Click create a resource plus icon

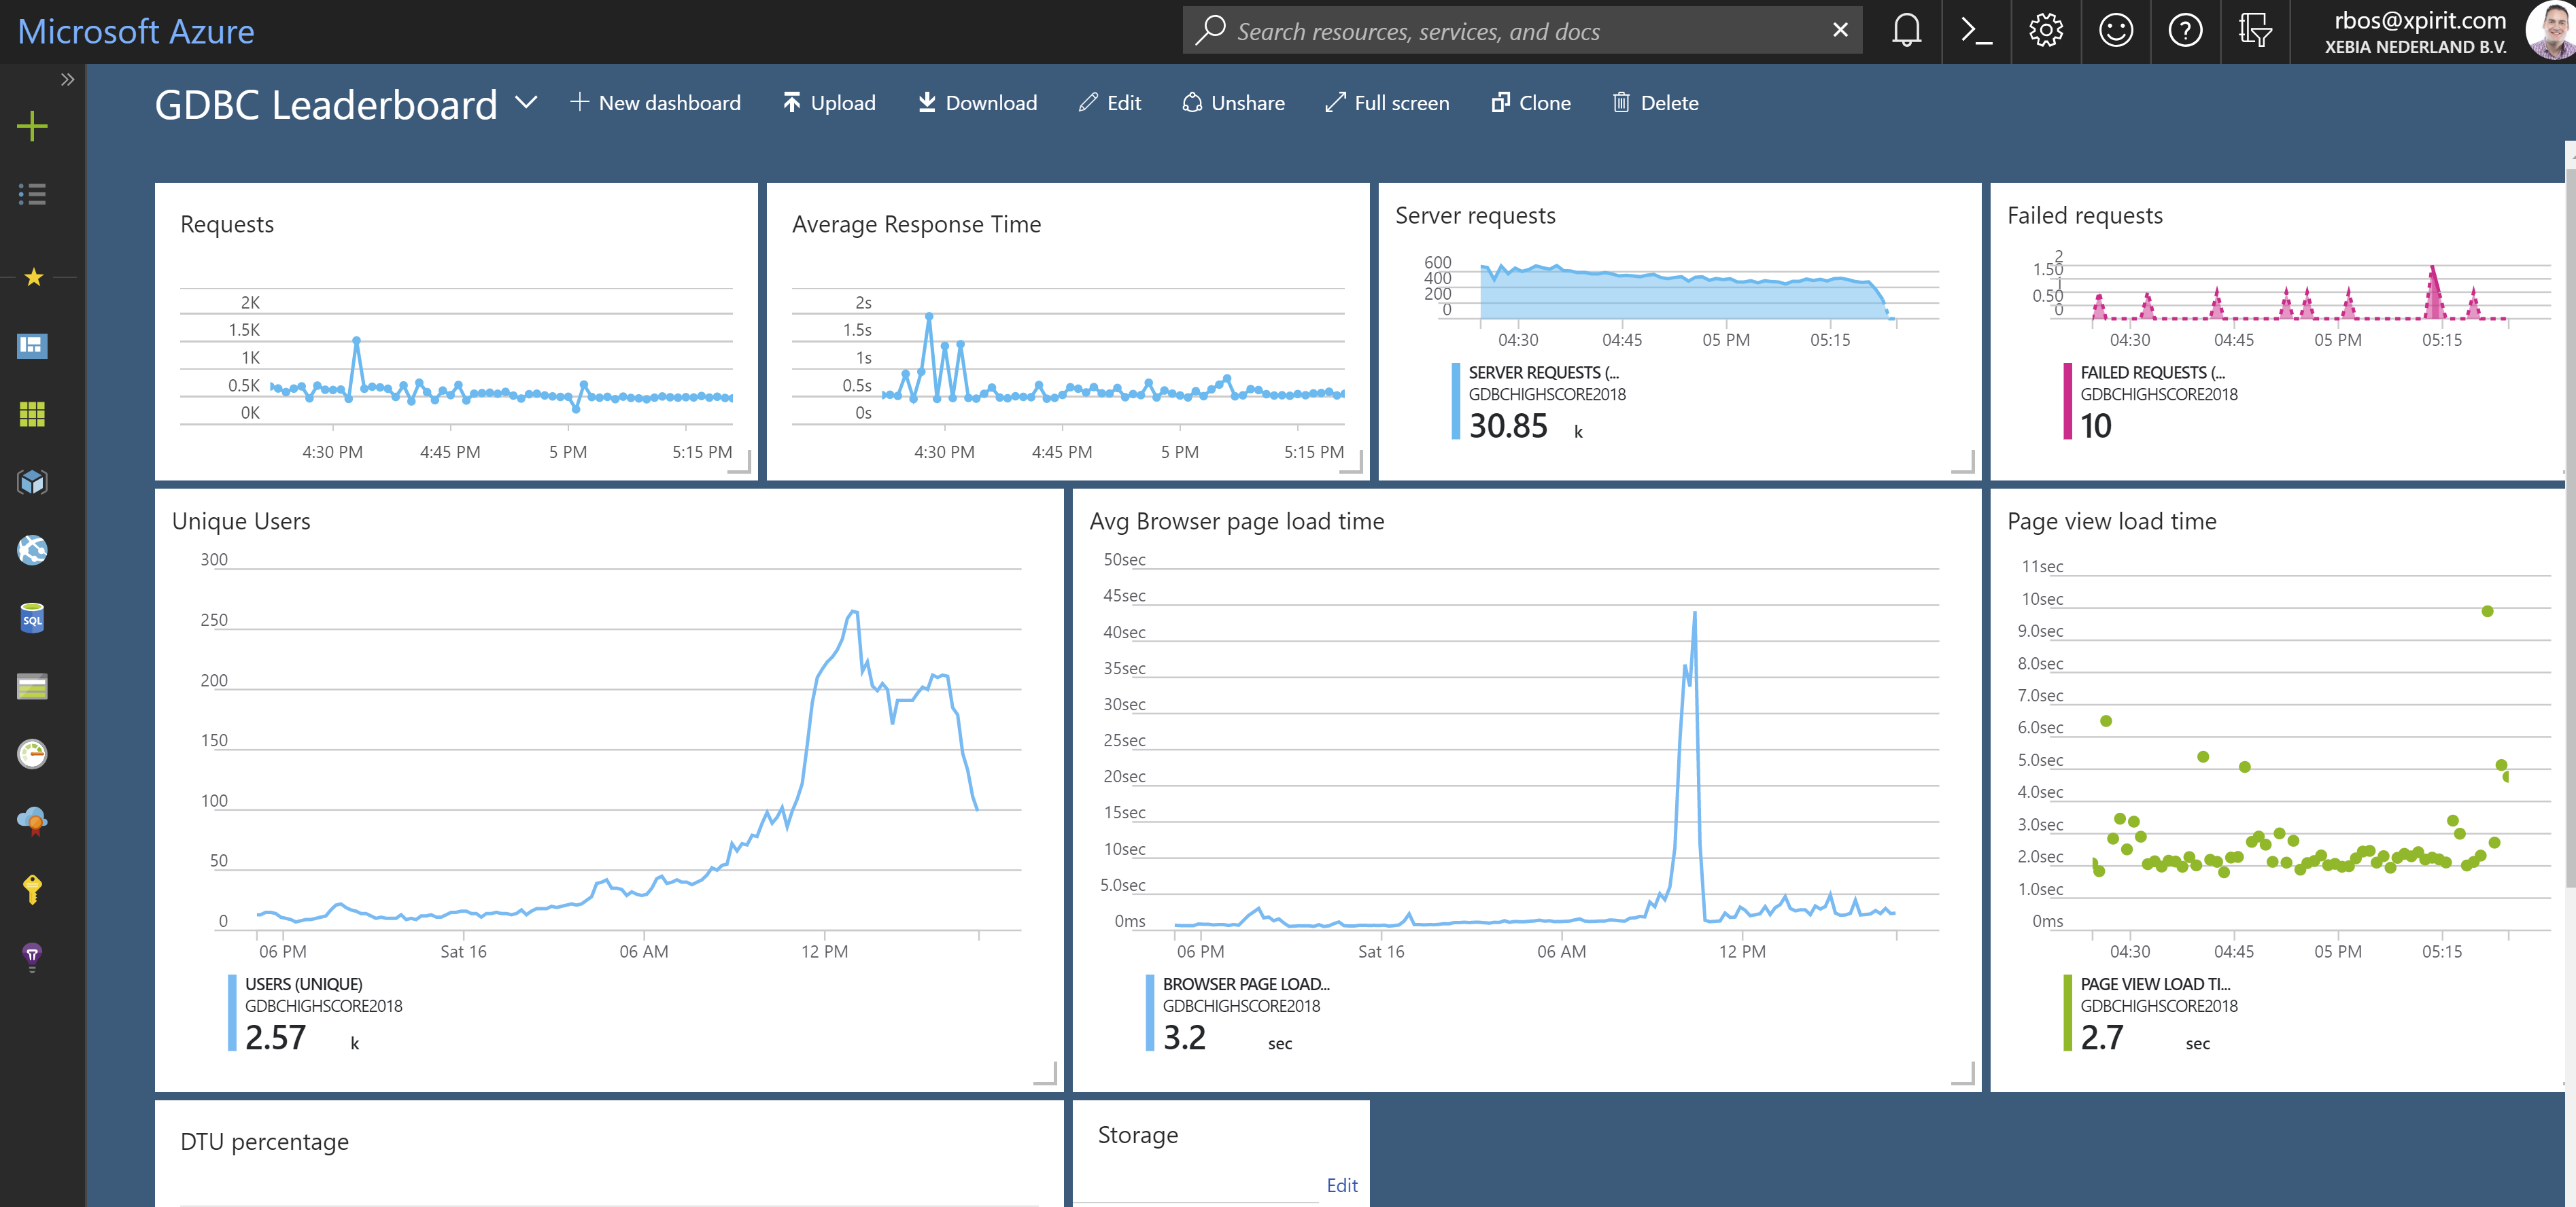tap(32, 126)
